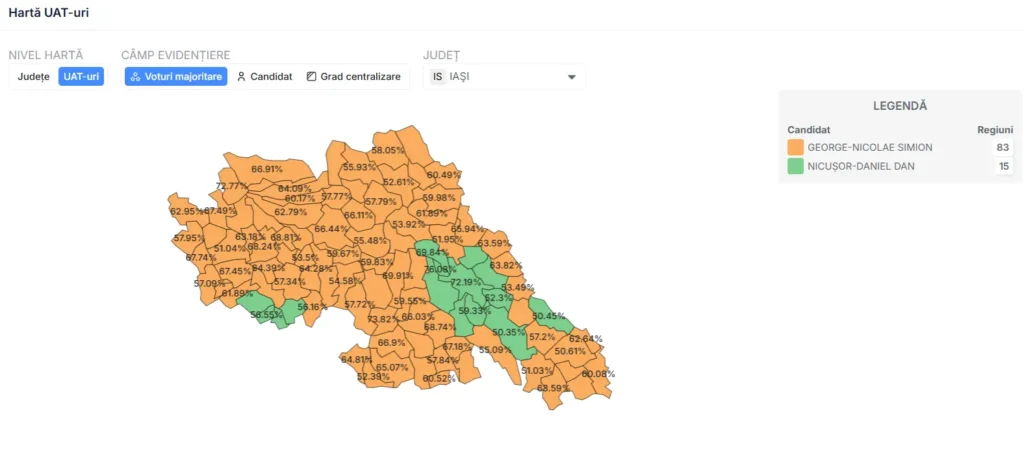Select the map region labeled 65.94%
The height and width of the screenshot is (457, 1024).
pos(468,229)
